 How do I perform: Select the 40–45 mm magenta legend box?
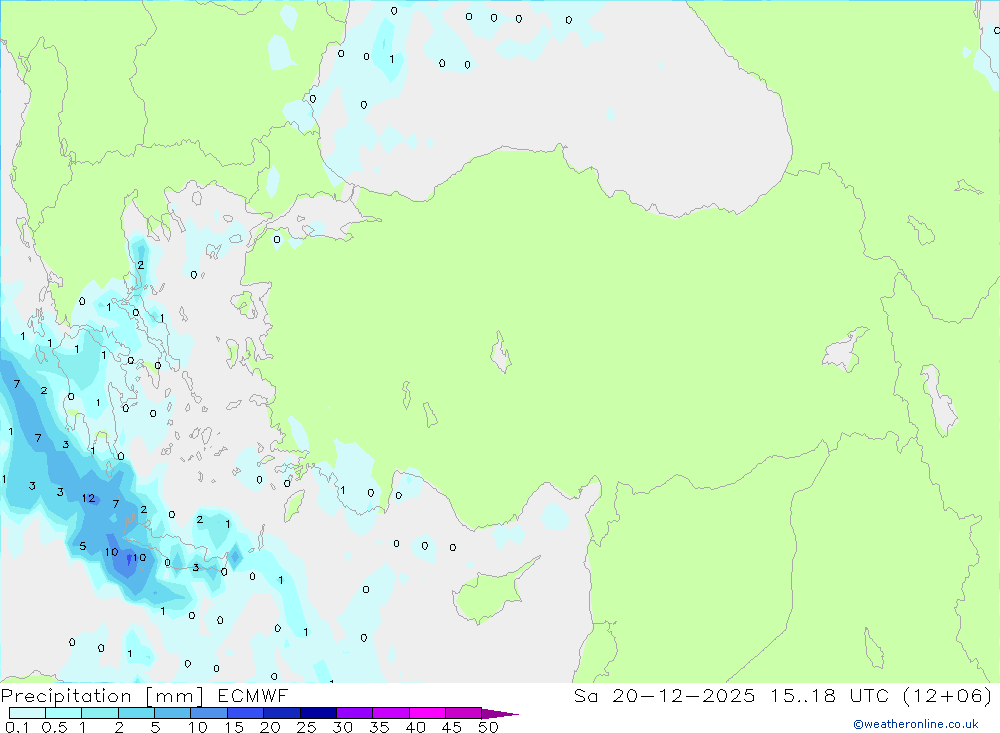tap(427, 713)
